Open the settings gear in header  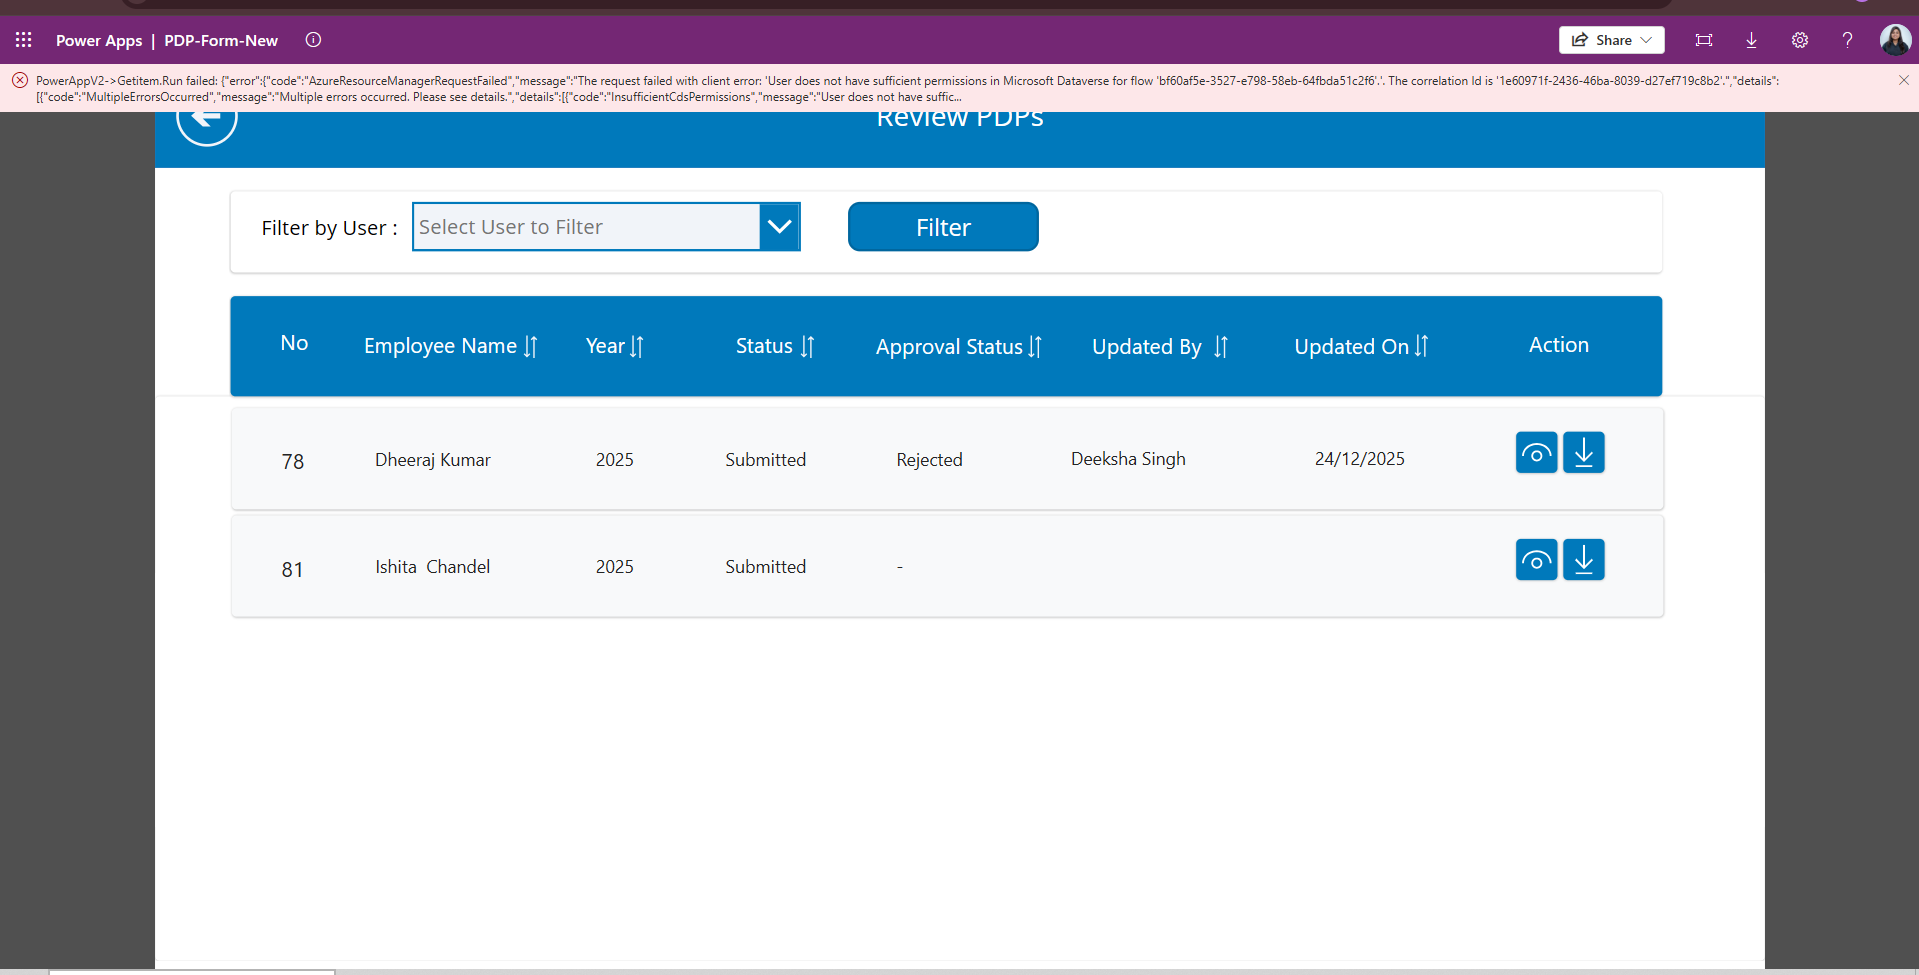[1799, 40]
